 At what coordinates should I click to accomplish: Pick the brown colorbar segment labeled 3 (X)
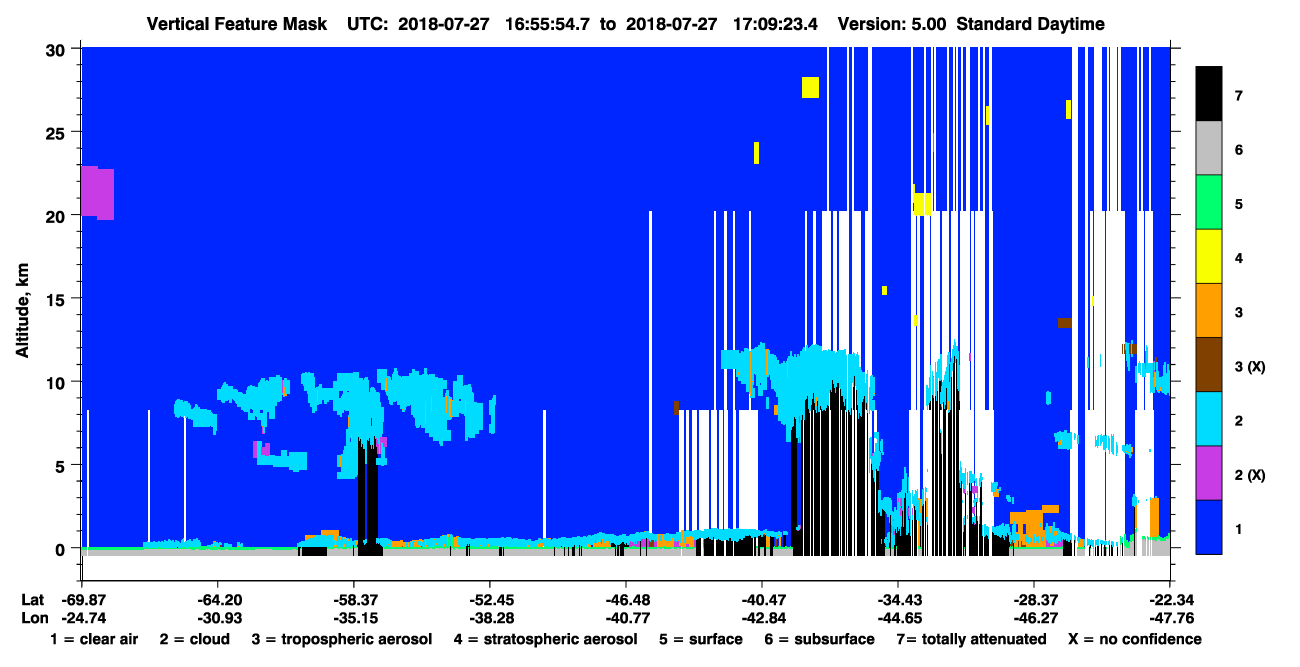pyautogui.click(x=1209, y=365)
